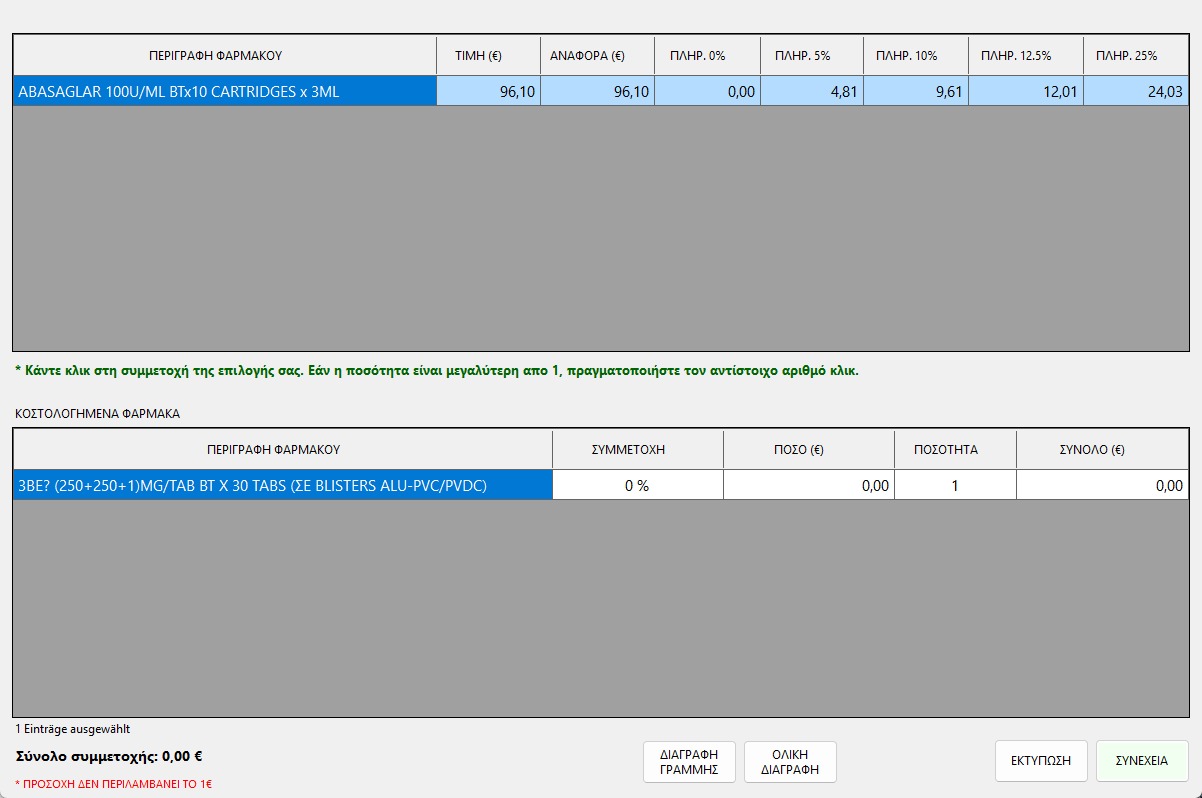Image resolution: width=1202 pixels, height=798 pixels.
Task: Click the 96,10 value under ΑΝΑΦΟΡΑ (€)
Action: 598,91
